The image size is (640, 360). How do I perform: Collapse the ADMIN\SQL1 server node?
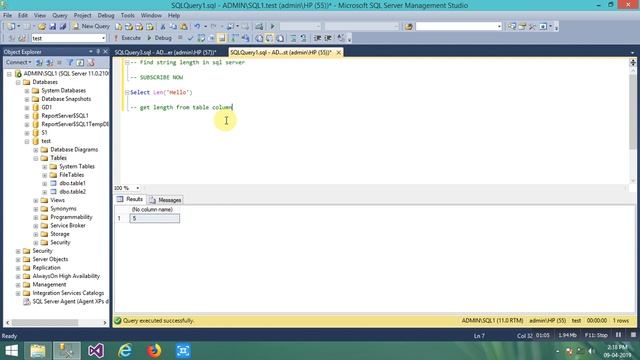9,74
